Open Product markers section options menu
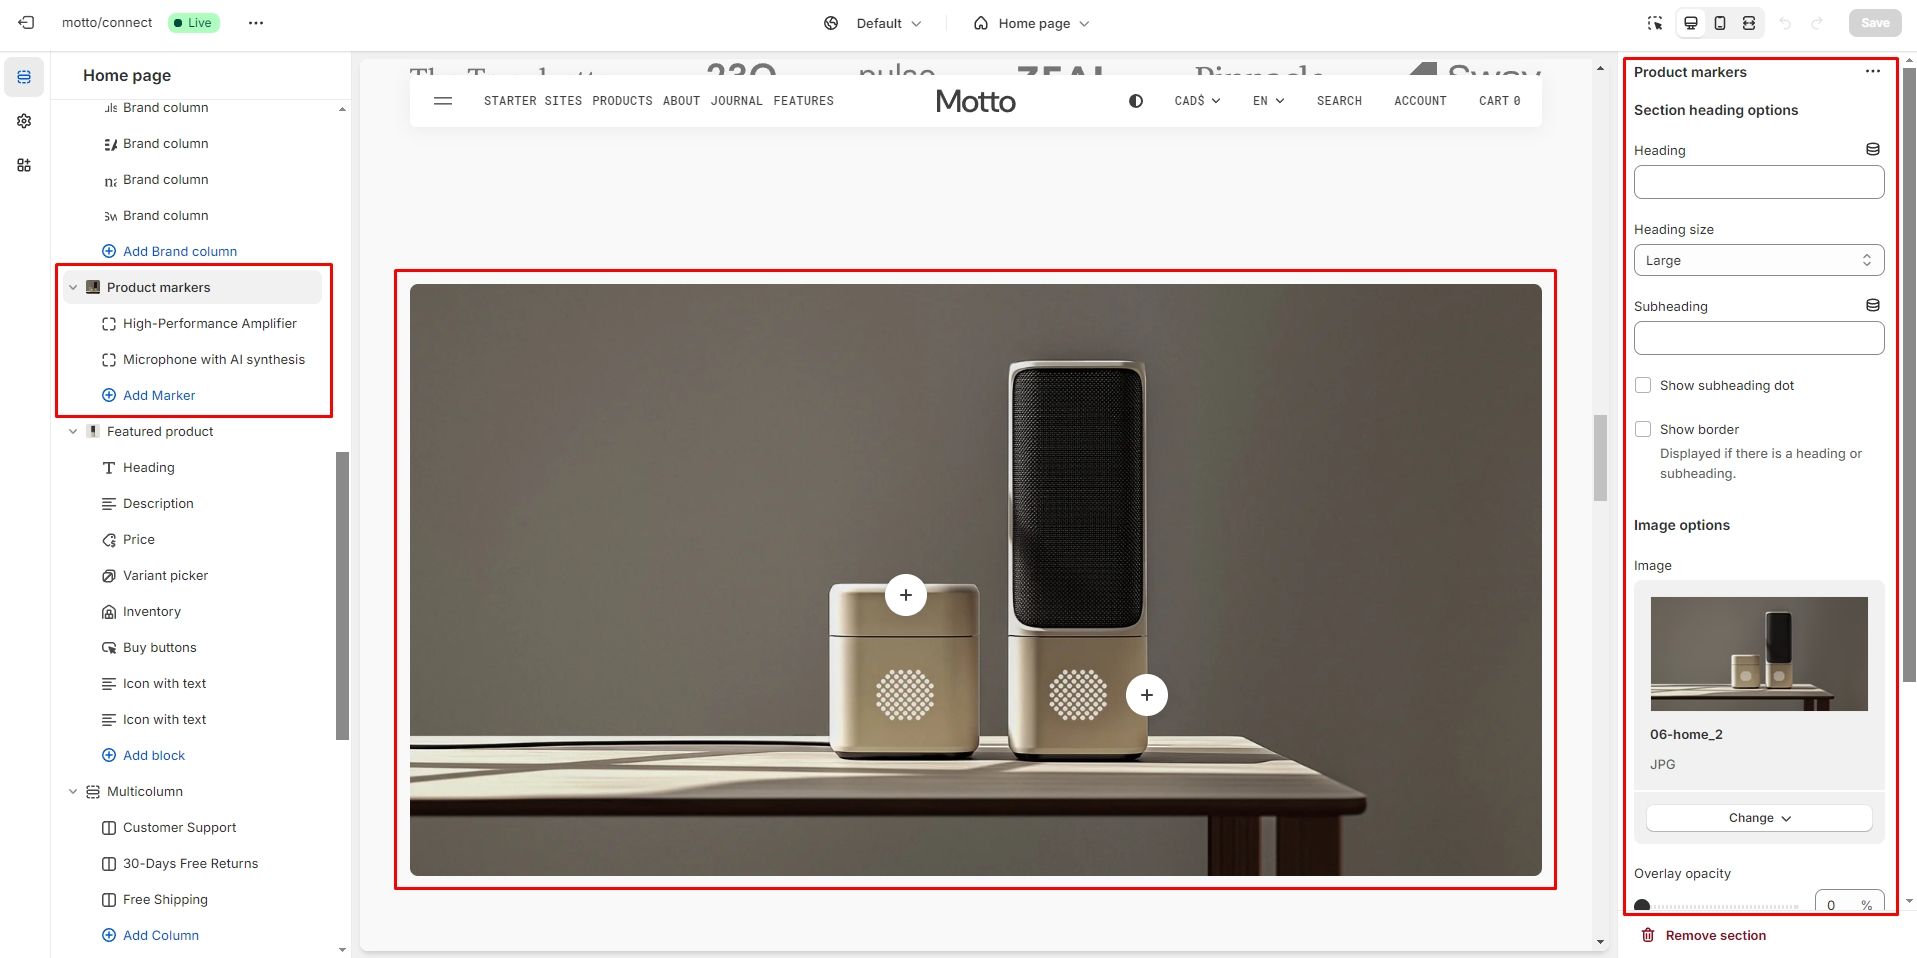Screen dimensions: 1917x958 pos(1872,72)
